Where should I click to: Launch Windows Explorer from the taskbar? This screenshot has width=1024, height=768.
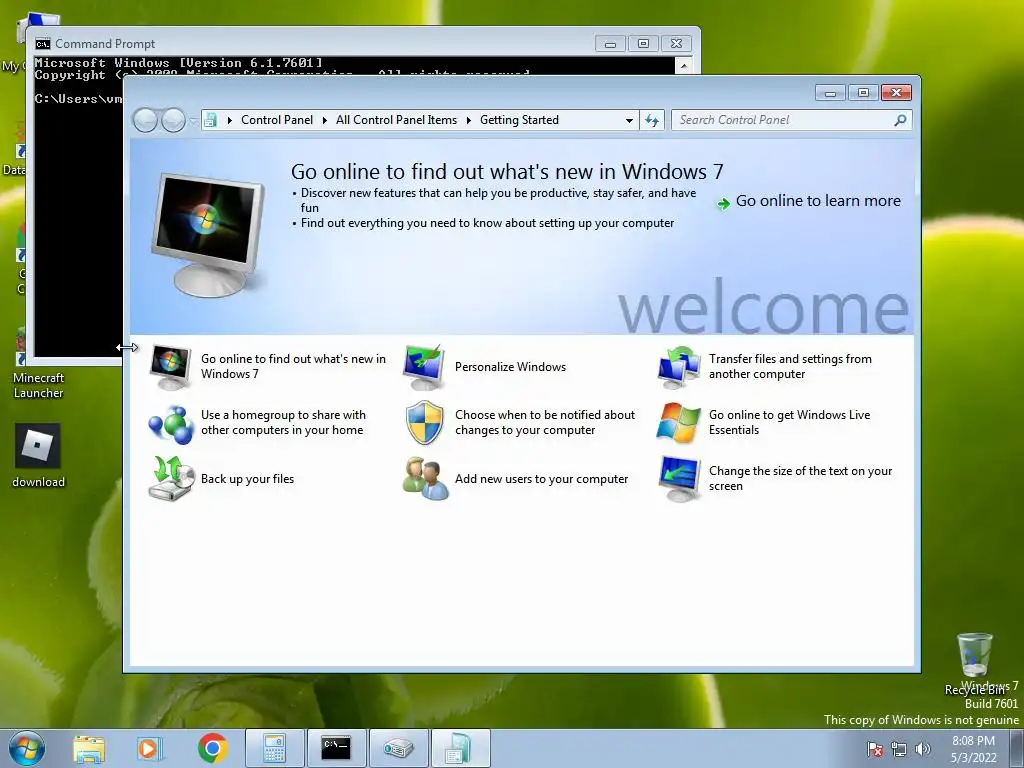[89, 748]
